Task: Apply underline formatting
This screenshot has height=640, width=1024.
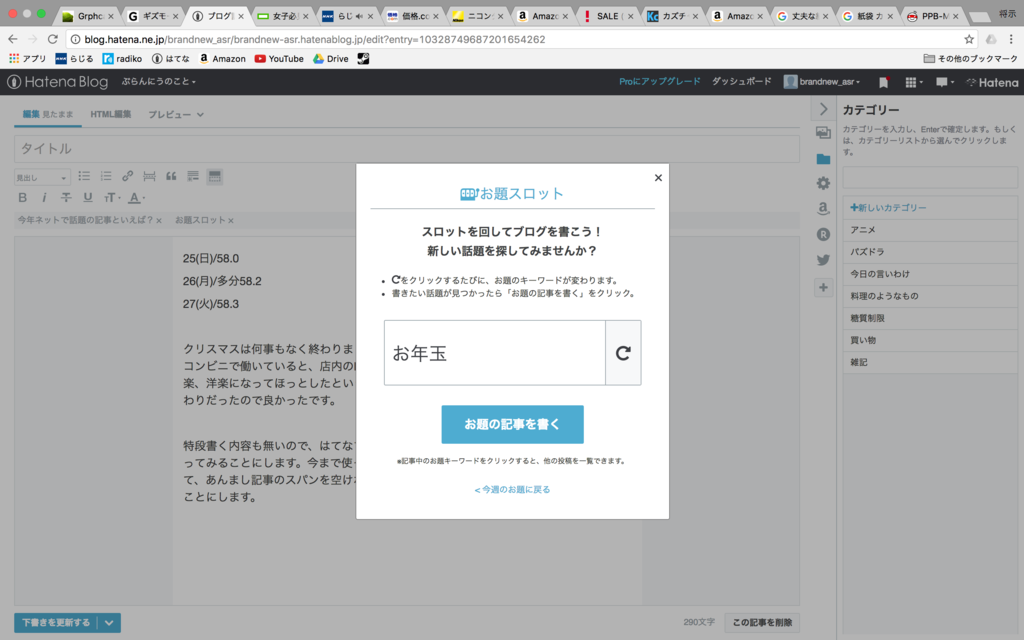Action: [88, 197]
